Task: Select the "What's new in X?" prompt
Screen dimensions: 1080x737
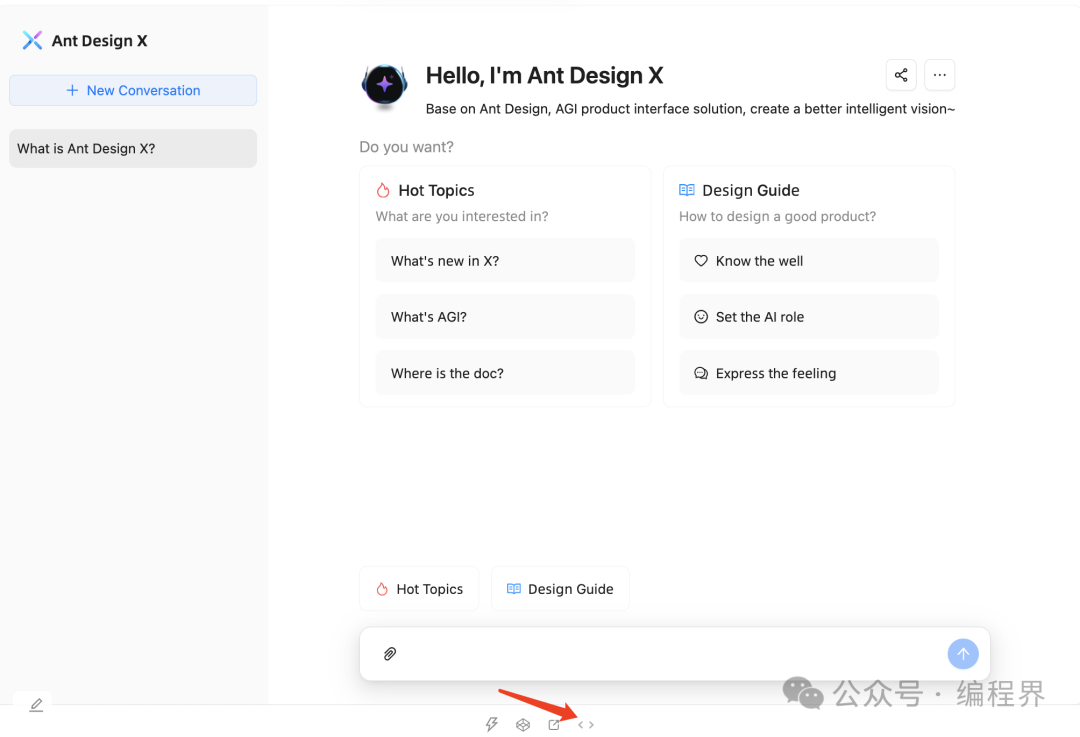Action: point(505,260)
